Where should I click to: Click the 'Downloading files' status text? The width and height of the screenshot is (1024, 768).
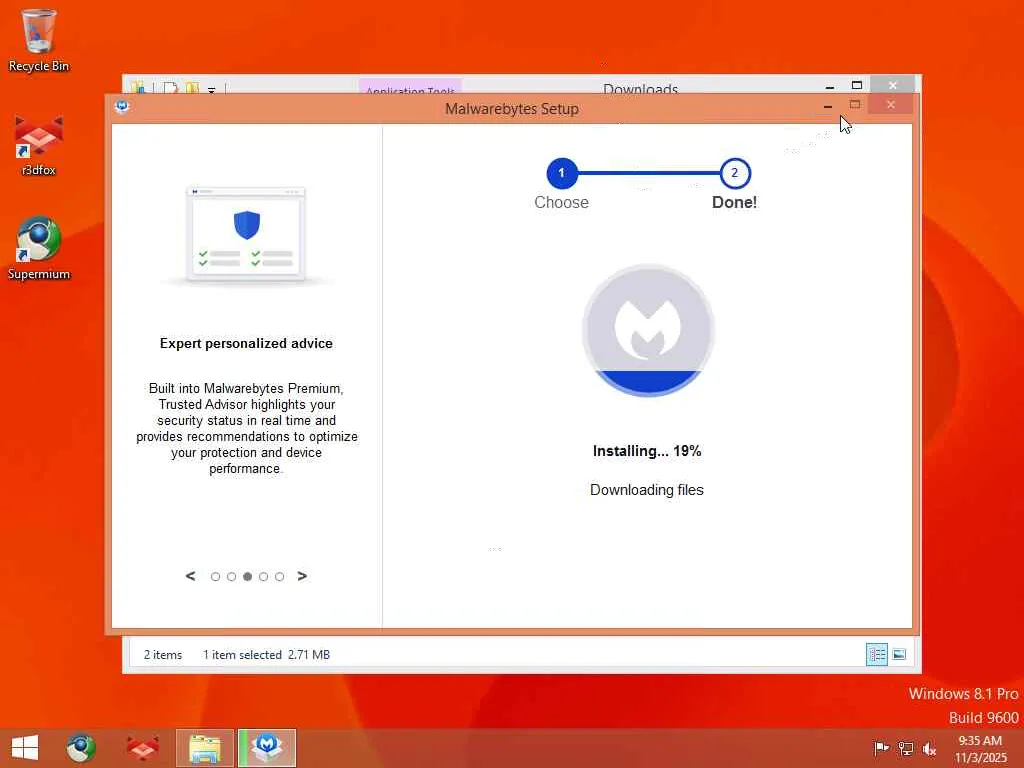click(647, 490)
